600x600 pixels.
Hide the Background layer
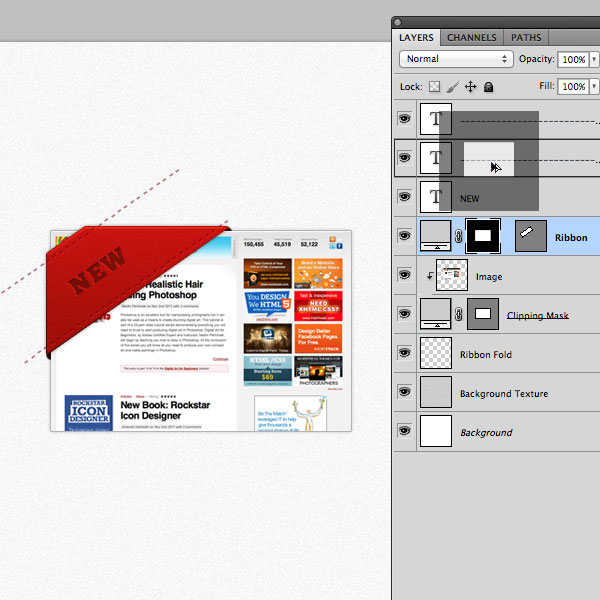[404, 430]
